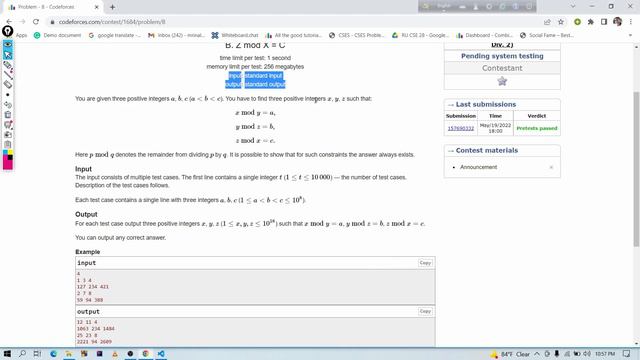Open Whiteboard.chat bookmark
Viewport: 640px width, 360px height.
235,36
